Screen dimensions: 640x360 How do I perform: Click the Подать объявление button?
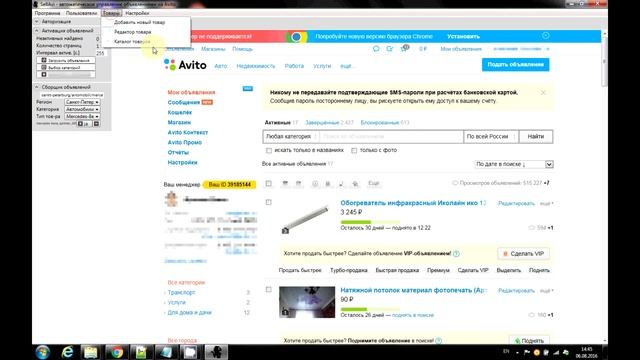click(x=516, y=64)
